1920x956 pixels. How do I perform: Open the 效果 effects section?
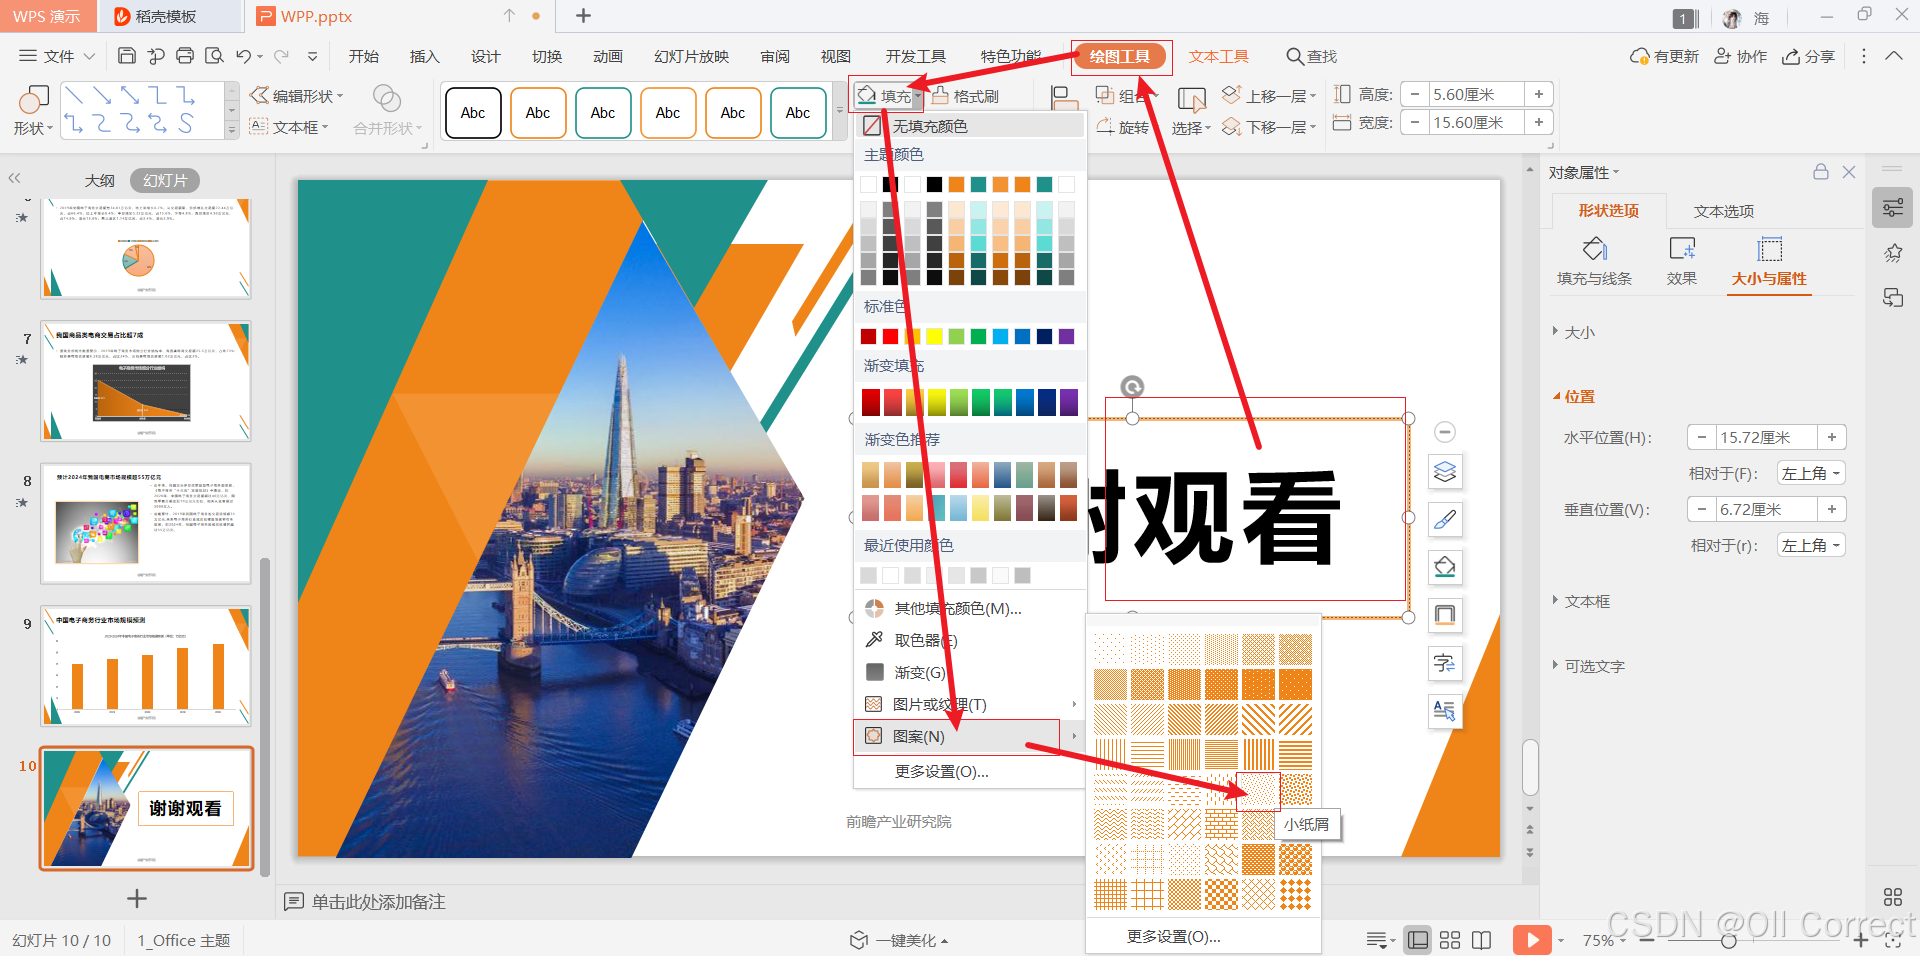pyautogui.click(x=1682, y=261)
